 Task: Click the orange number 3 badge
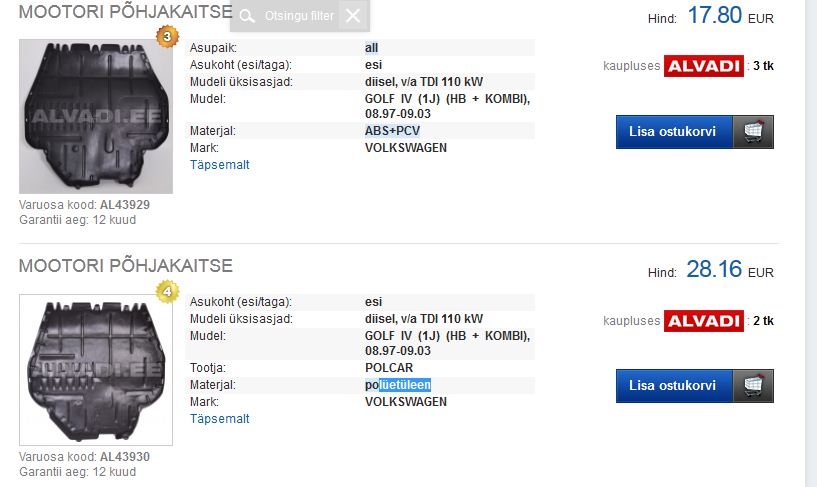coord(167,36)
